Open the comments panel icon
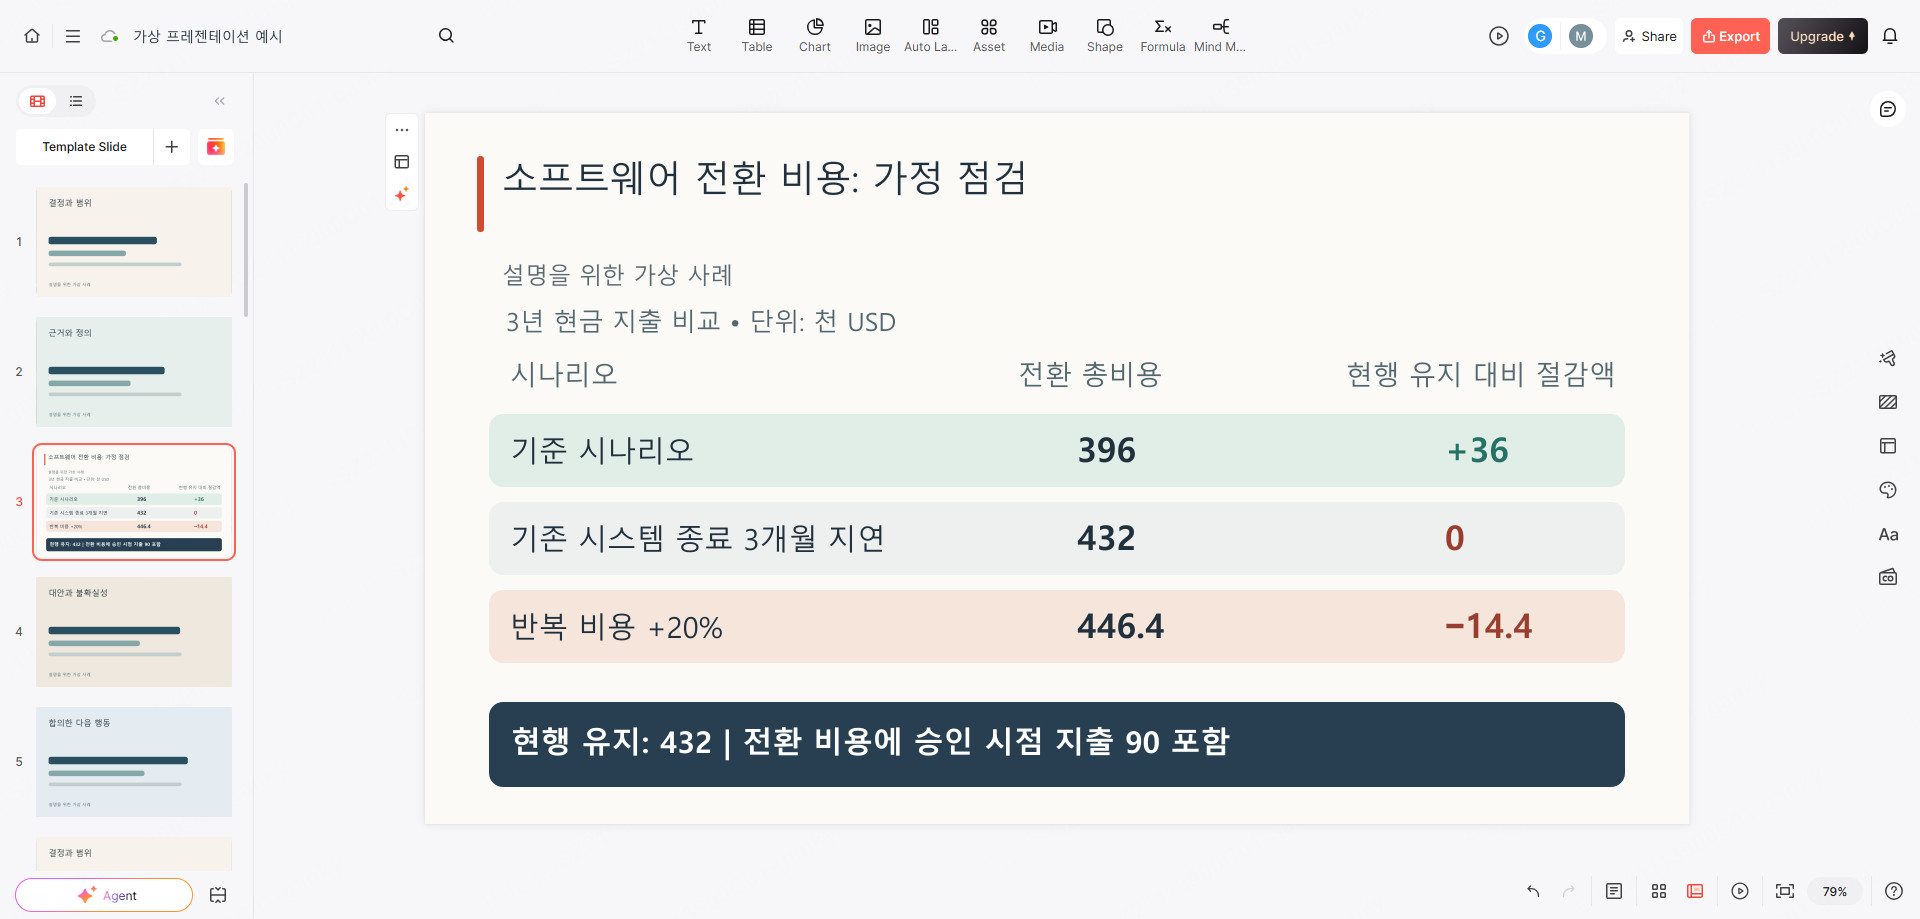The width and height of the screenshot is (1920, 919). tap(1888, 109)
